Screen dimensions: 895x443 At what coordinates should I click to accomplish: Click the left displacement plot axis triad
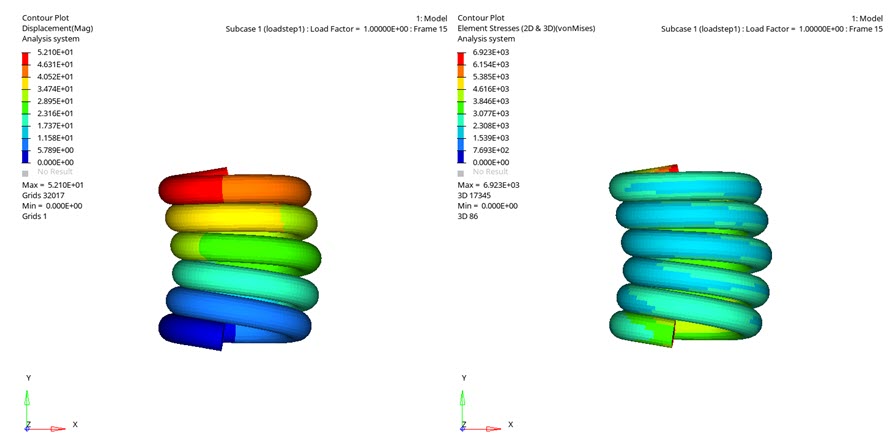point(32,405)
